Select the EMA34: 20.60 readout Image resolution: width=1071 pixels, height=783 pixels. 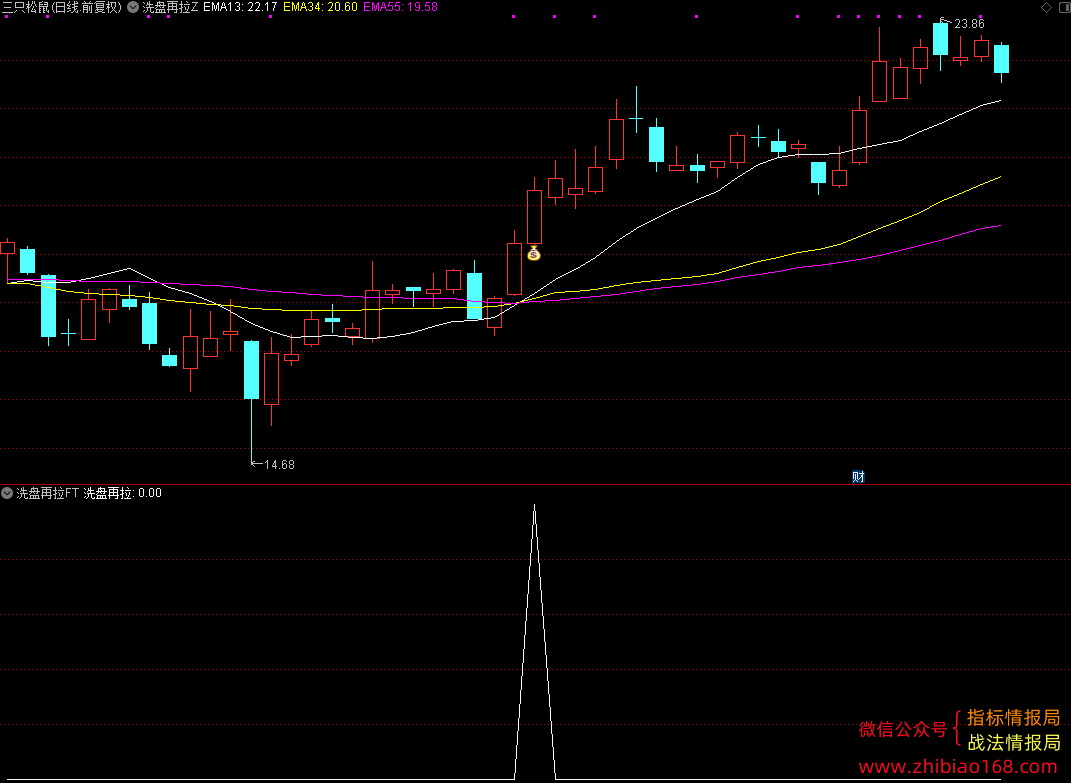tap(320, 8)
